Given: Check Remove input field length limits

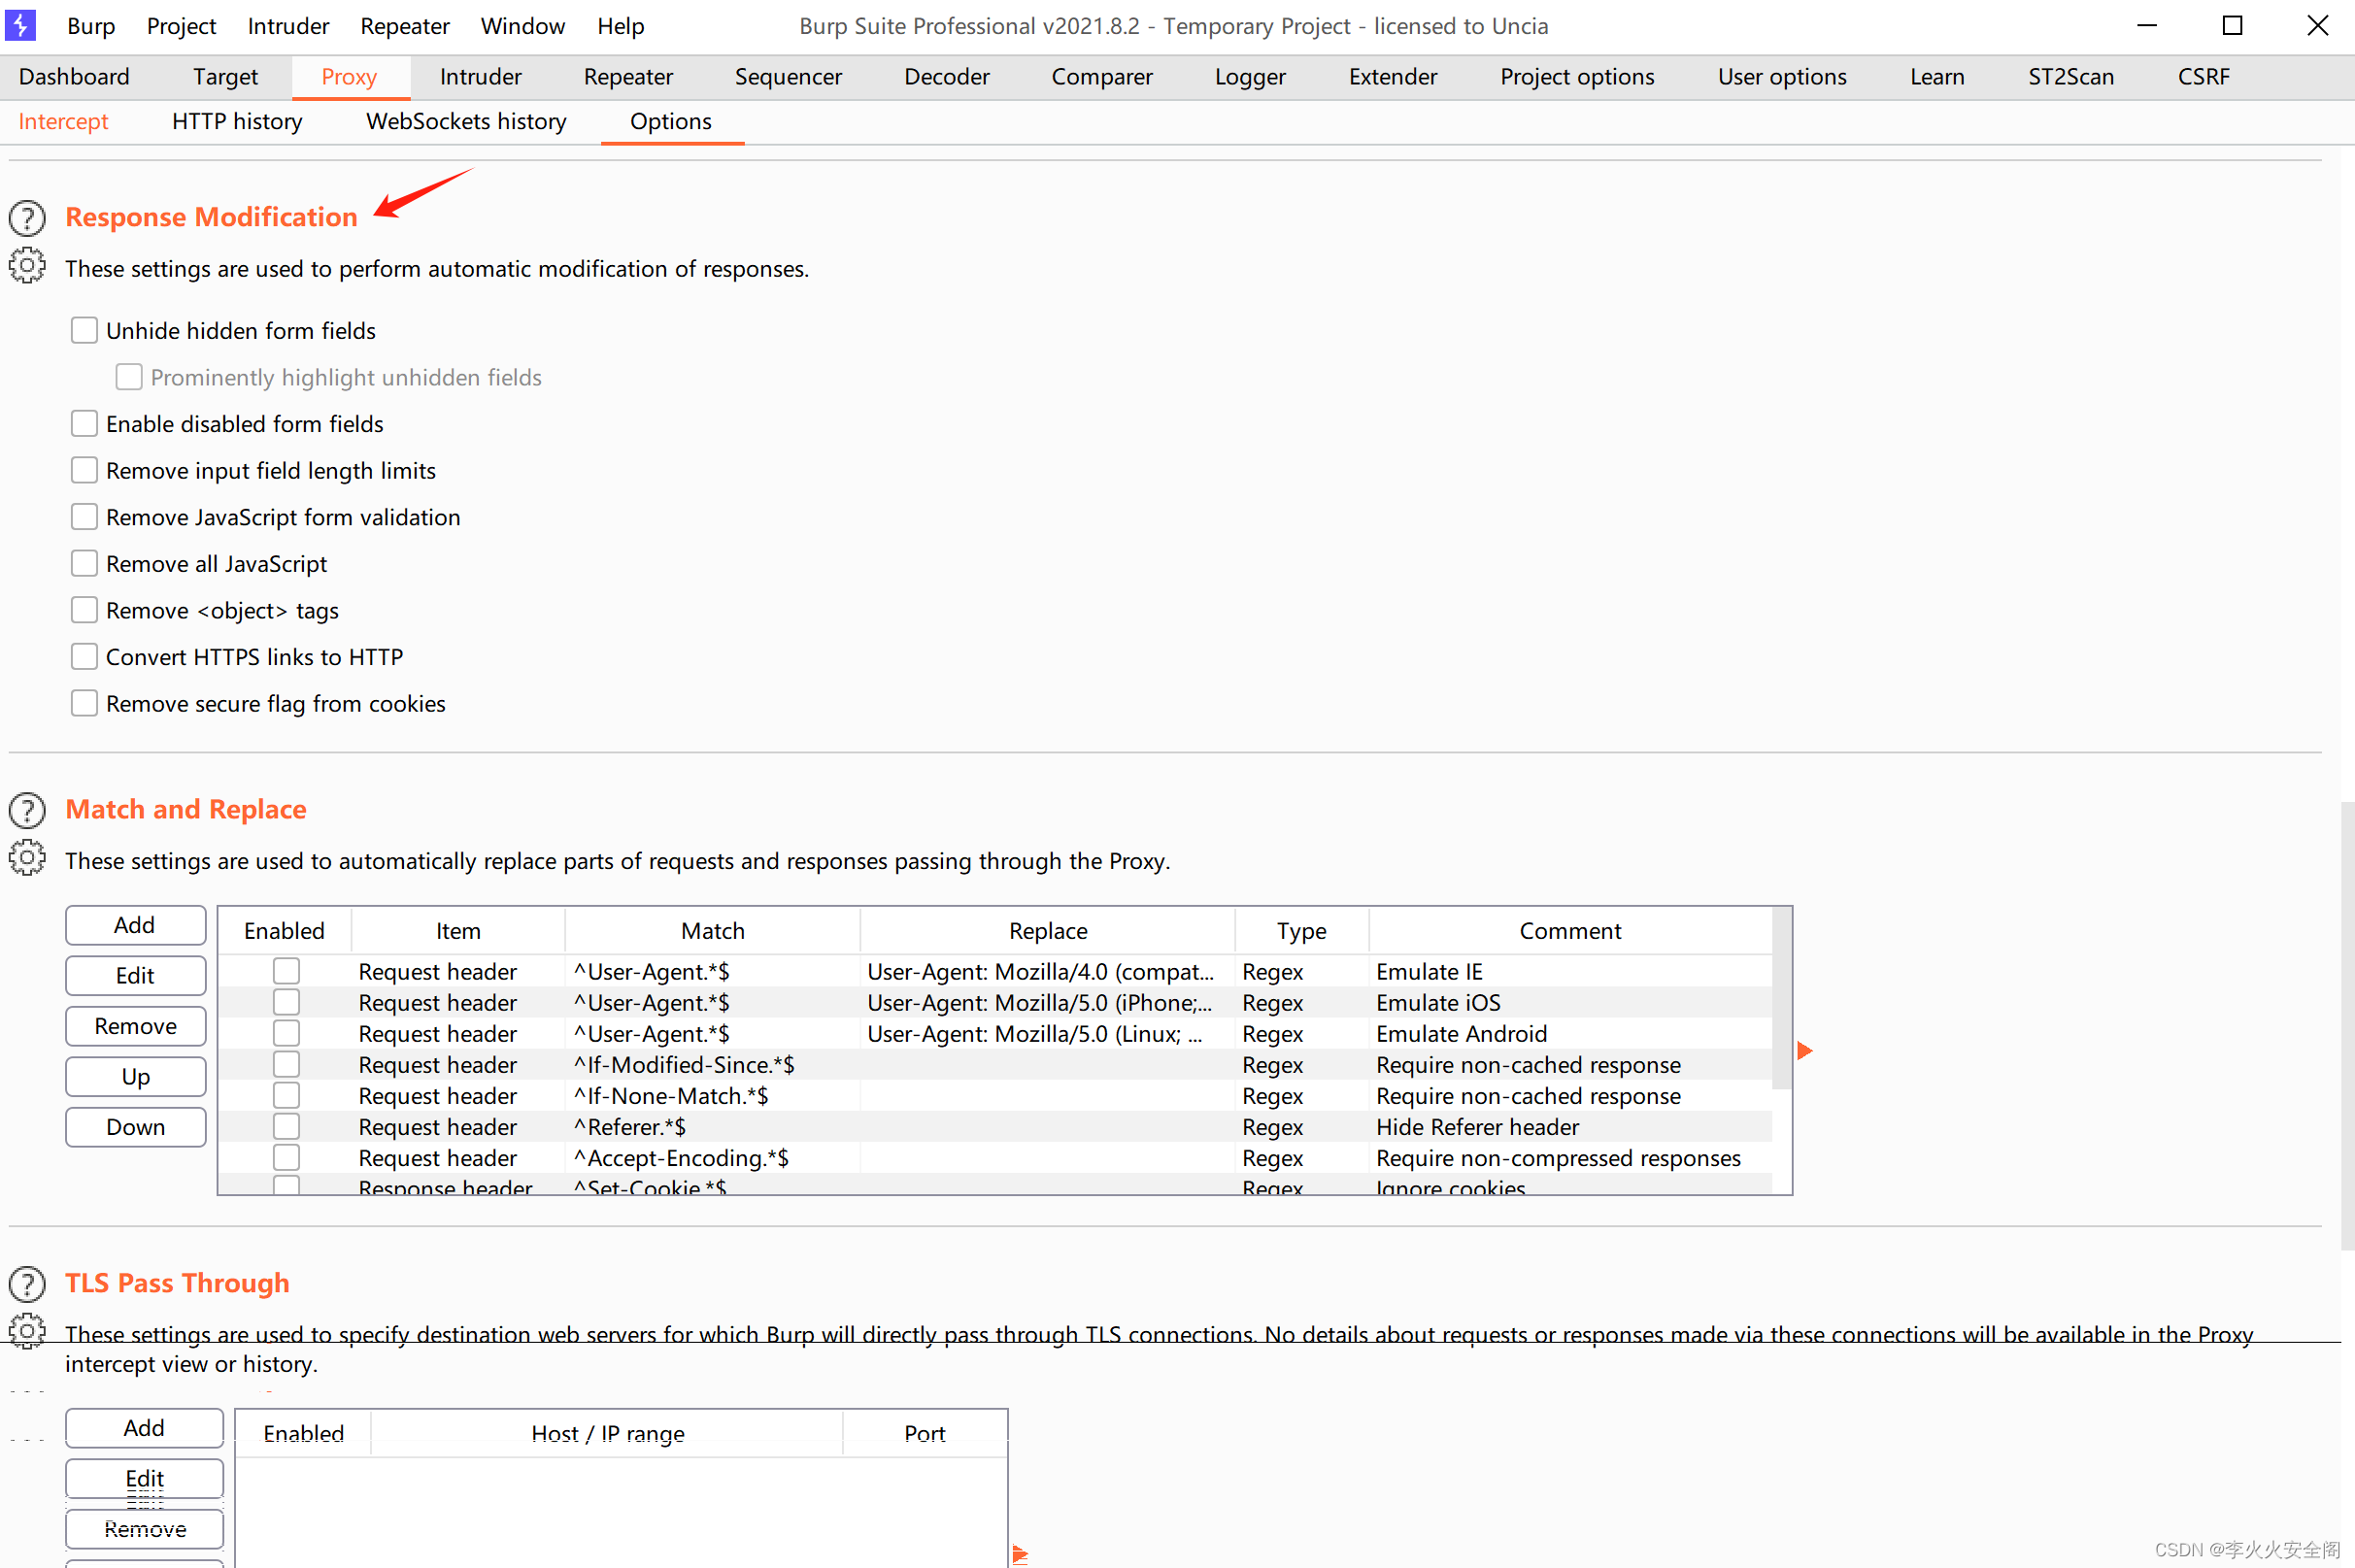Looking at the screenshot, I should click(84, 470).
